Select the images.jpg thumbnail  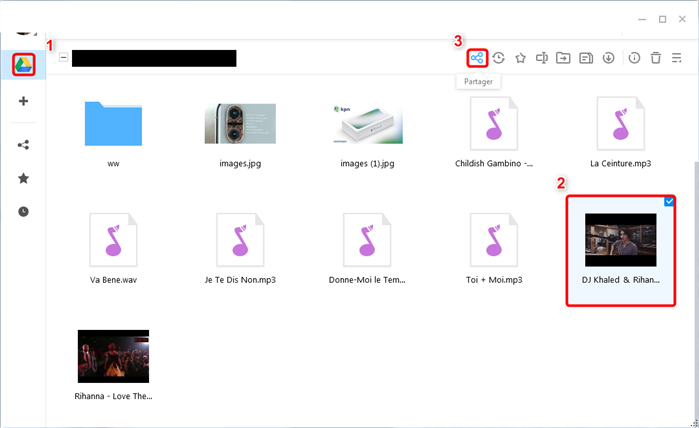[x=240, y=123]
